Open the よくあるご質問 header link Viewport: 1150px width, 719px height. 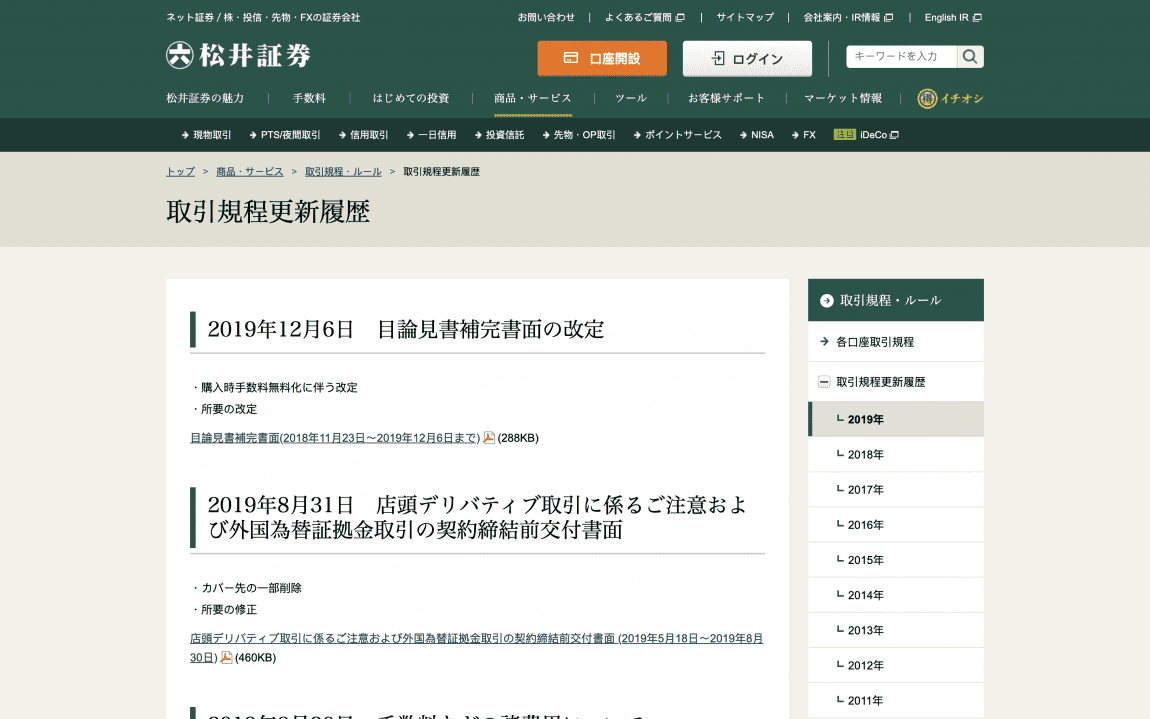644,17
